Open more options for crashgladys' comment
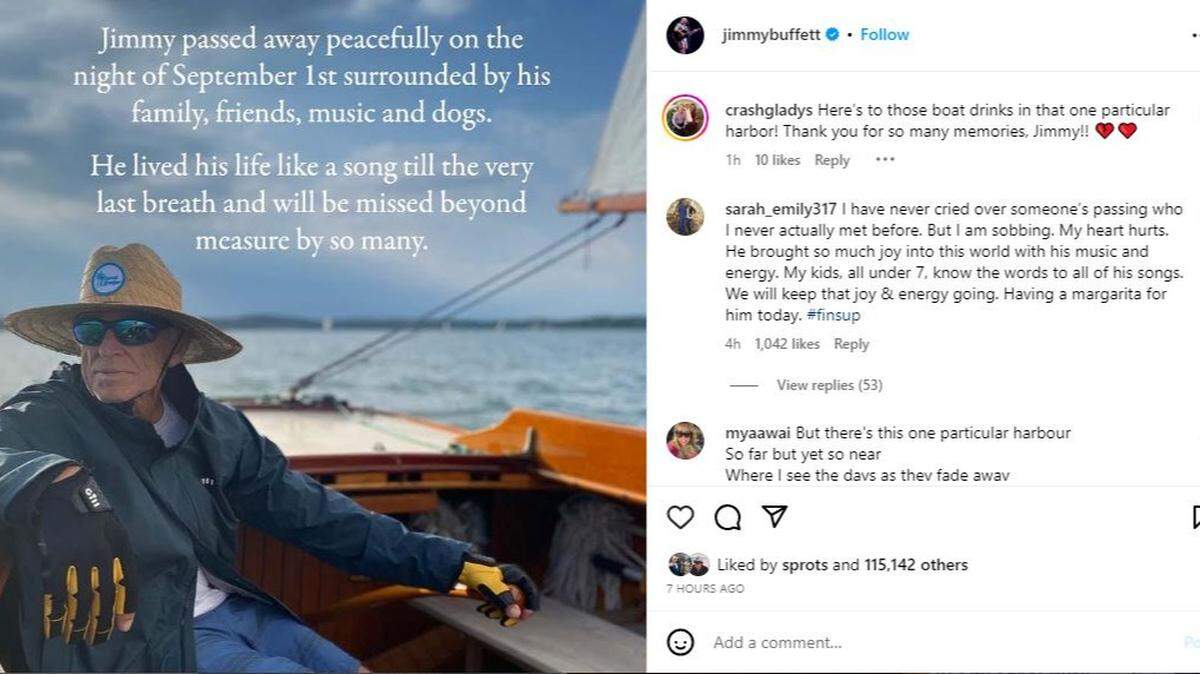This screenshot has width=1200, height=674. point(884,160)
